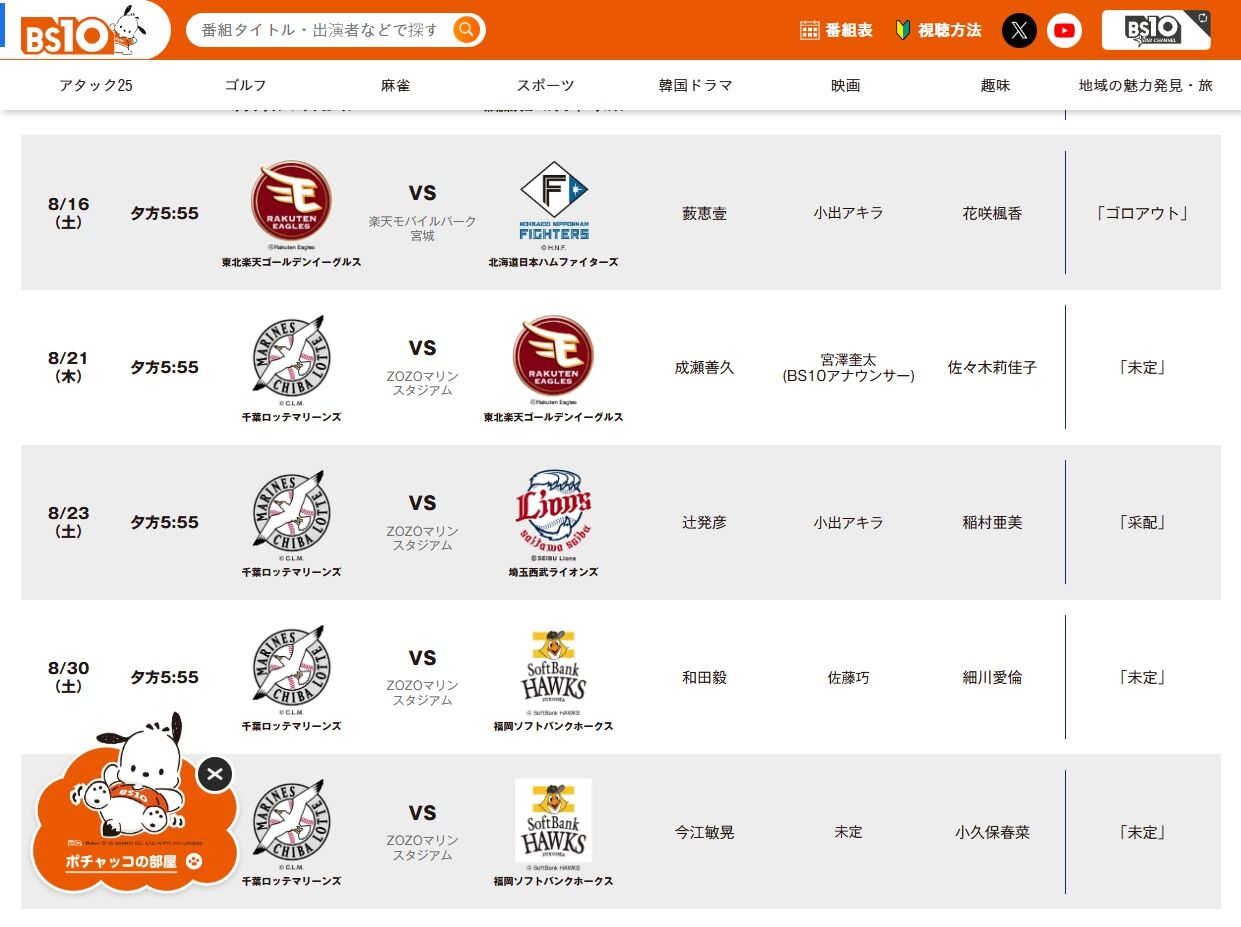Click reporter name 稲村亜美
The image size is (1241, 927).
point(992,522)
